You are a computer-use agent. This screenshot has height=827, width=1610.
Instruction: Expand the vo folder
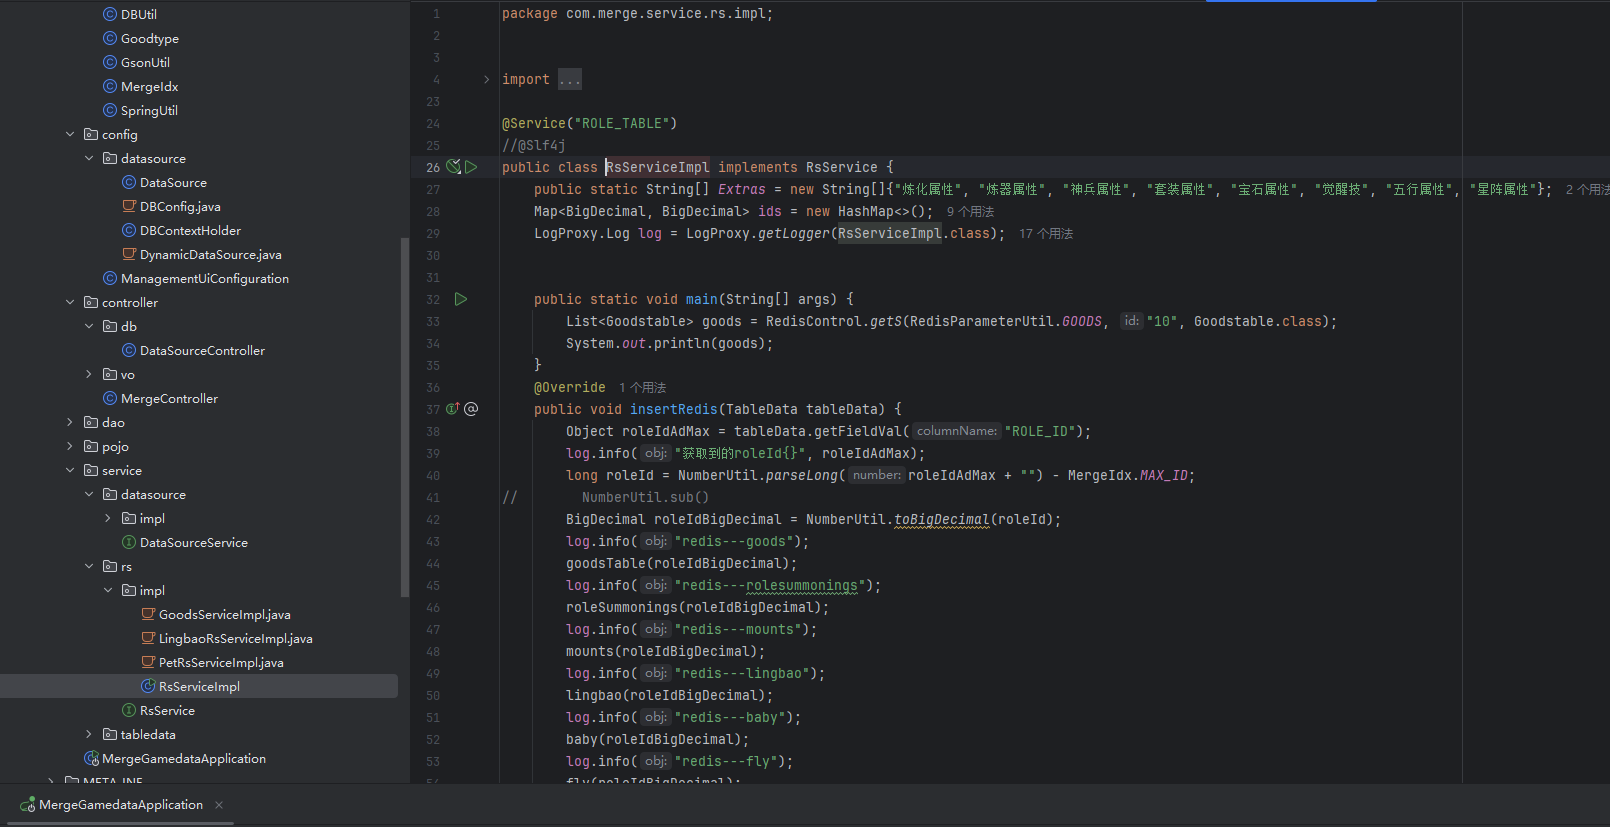89,374
